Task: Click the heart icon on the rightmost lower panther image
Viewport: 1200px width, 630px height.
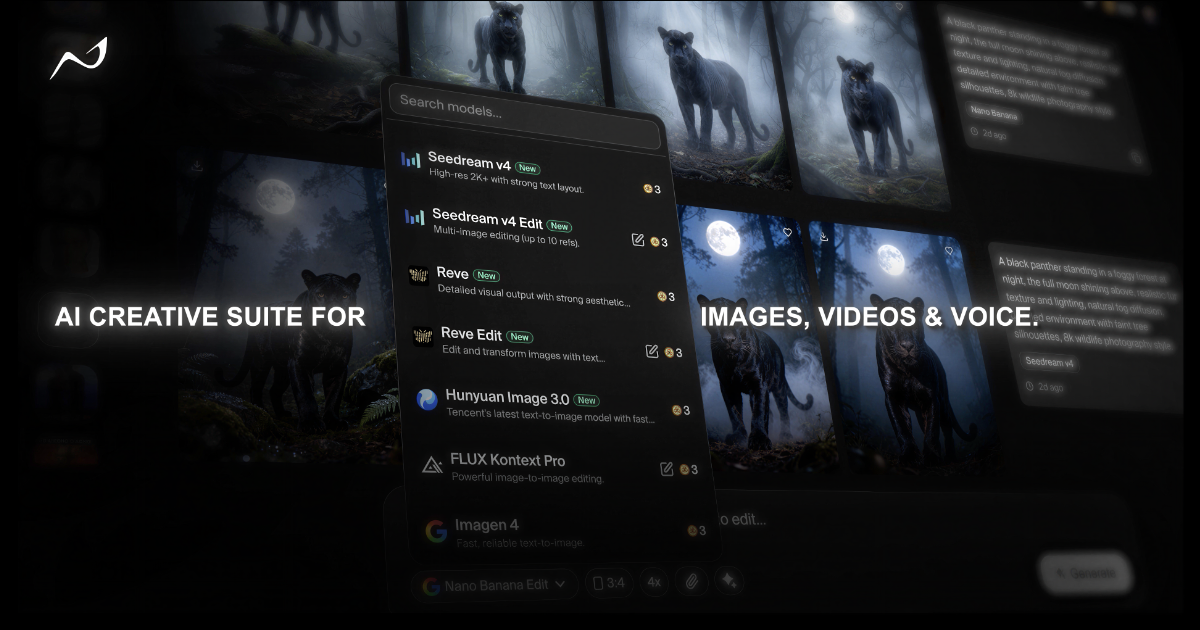Action: [948, 250]
